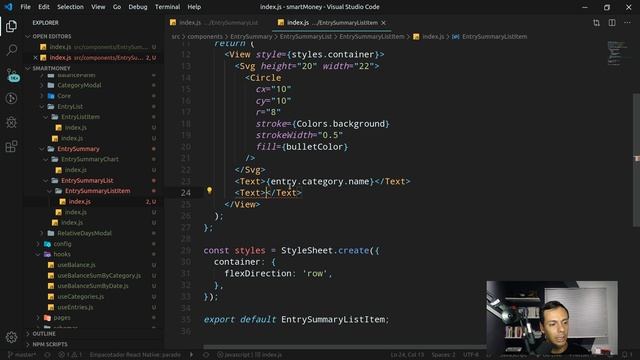640x360 pixels.
Task: Open the Search view in activity bar
Action: (x=11, y=50)
